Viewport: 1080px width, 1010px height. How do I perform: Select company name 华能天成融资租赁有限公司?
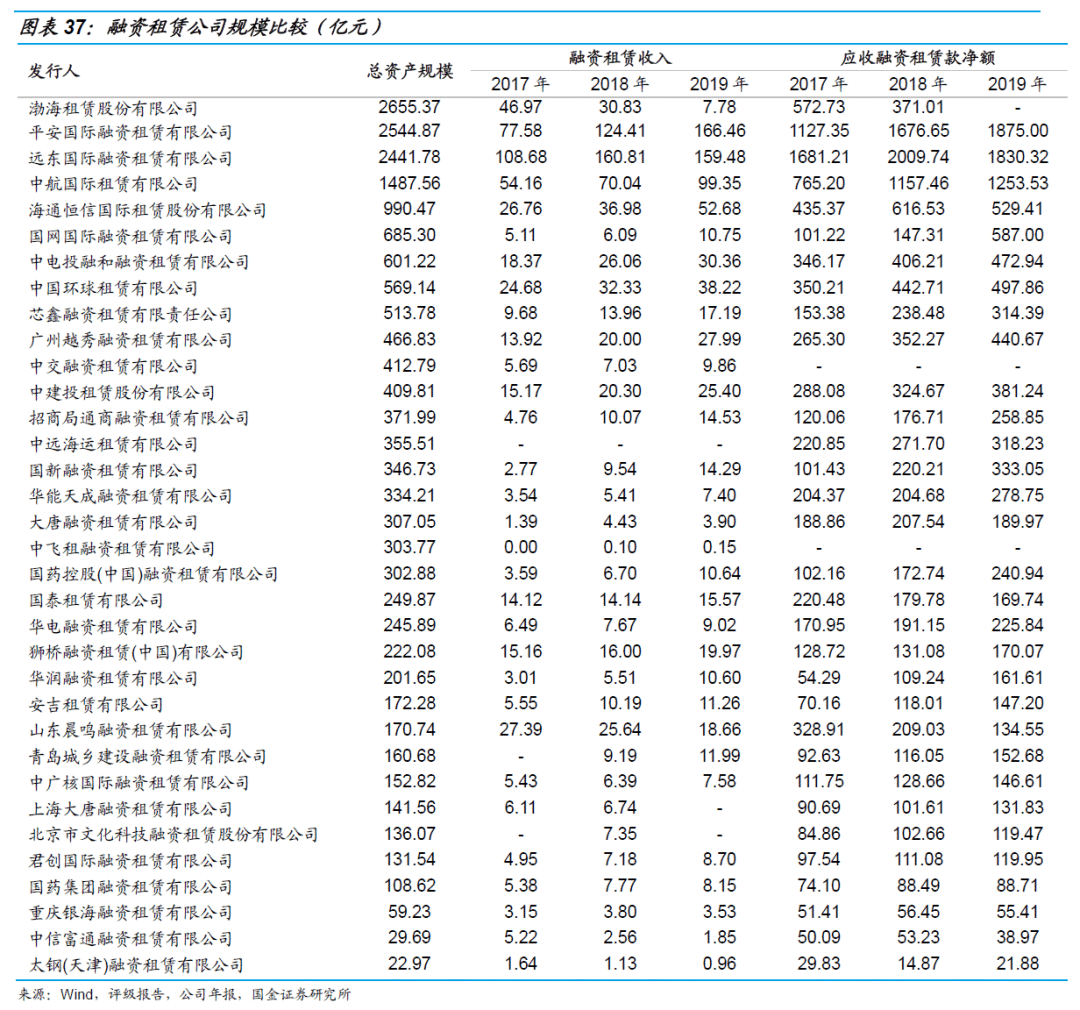[x=130, y=496]
